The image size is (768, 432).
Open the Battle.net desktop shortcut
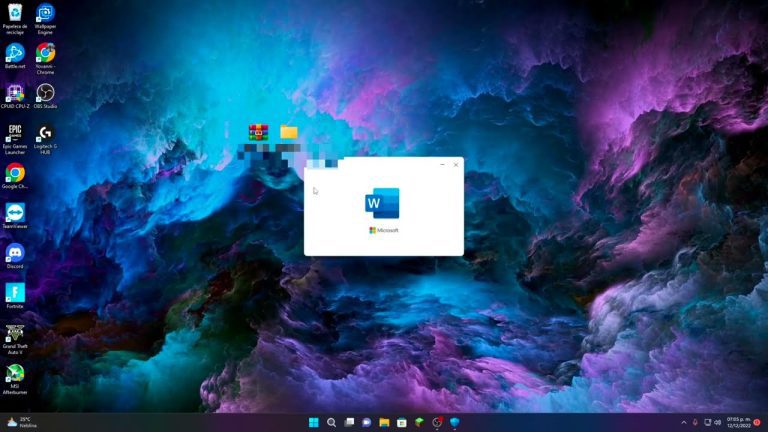pyautogui.click(x=15, y=51)
